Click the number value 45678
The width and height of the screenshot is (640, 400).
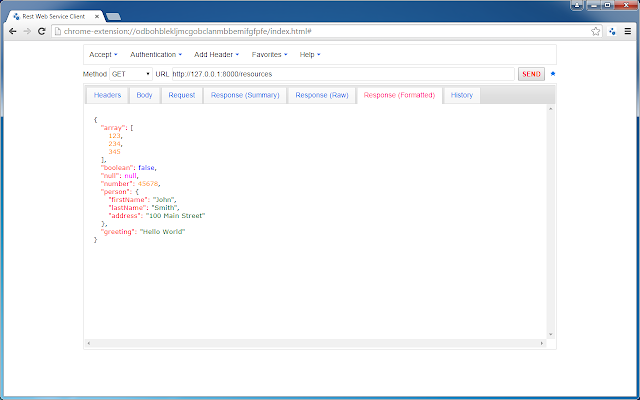click(148, 184)
